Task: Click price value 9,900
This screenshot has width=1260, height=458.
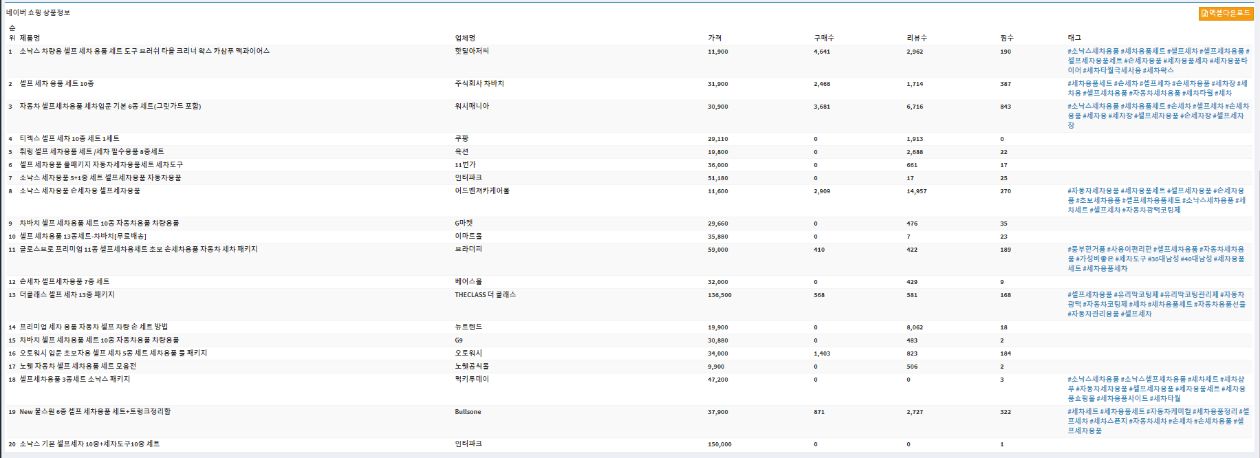Action: [x=716, y=366]
